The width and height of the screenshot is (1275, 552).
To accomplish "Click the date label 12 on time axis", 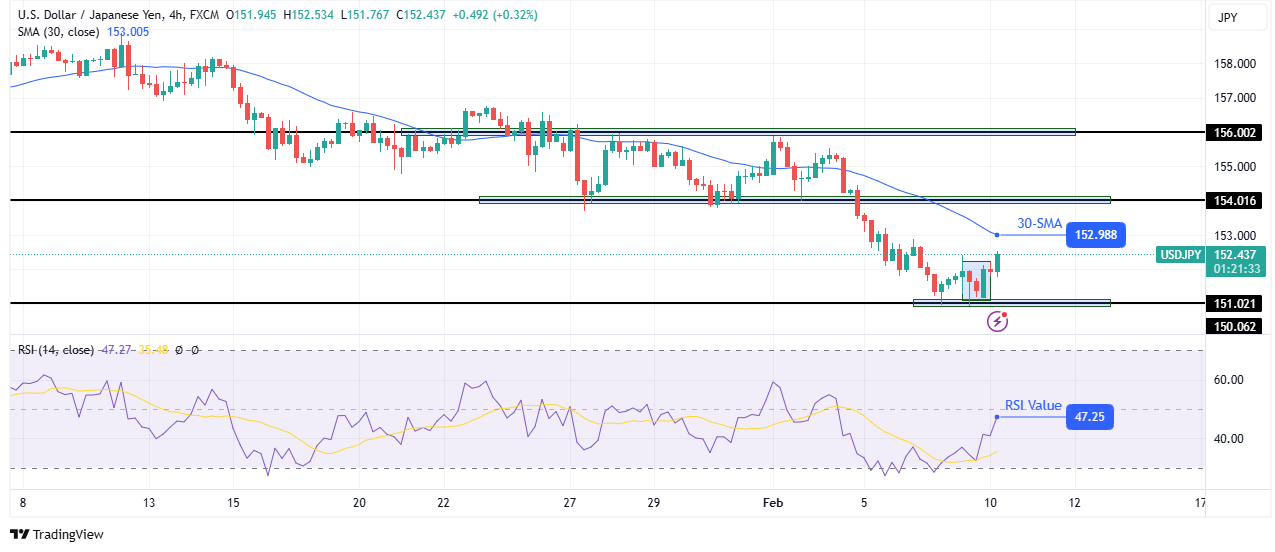I will pyautogui.click(x=1075, y=503).
